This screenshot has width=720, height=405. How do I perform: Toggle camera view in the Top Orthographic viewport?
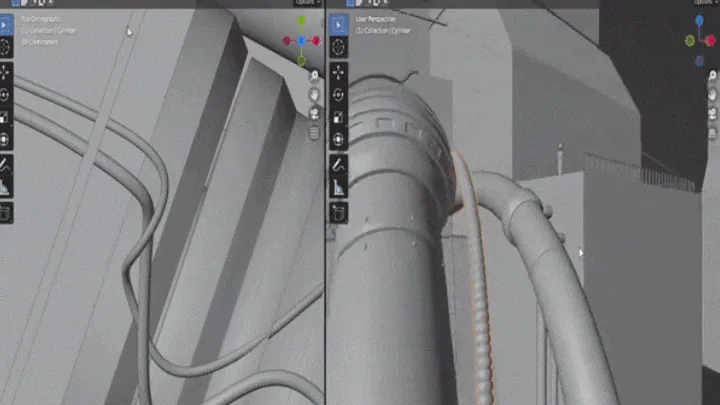pyautogui.click(x=314, y=114)
